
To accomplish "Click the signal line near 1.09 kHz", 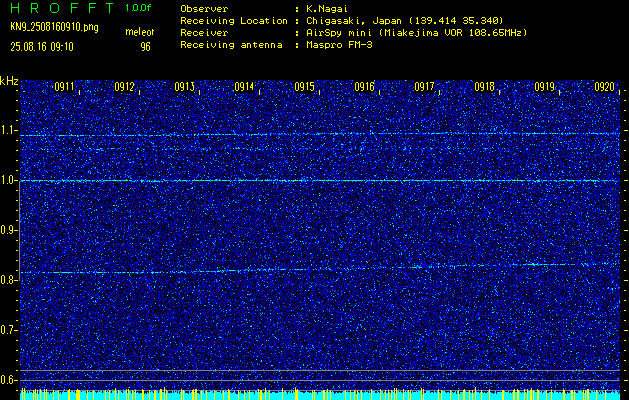I will pos(319,134).
